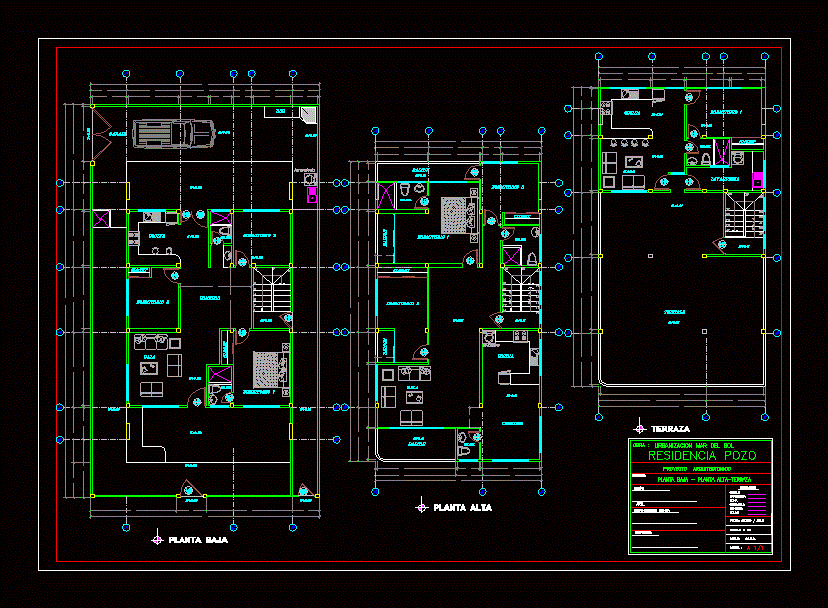Select the hatched double bed in Planta Alta
Image resolution: width=828 pixels, height=608 pixels.
[459, 215]
